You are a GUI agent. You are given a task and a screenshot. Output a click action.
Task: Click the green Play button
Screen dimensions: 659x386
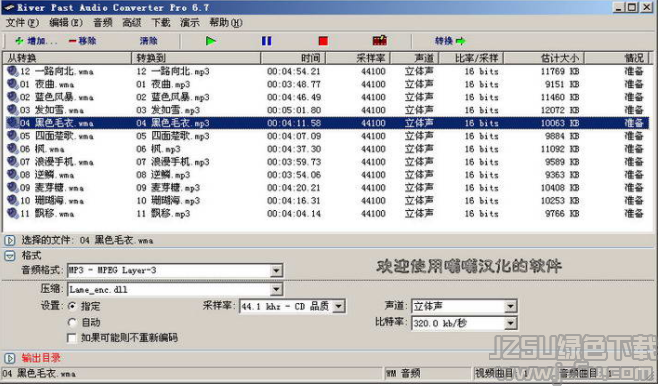point(211,41)
